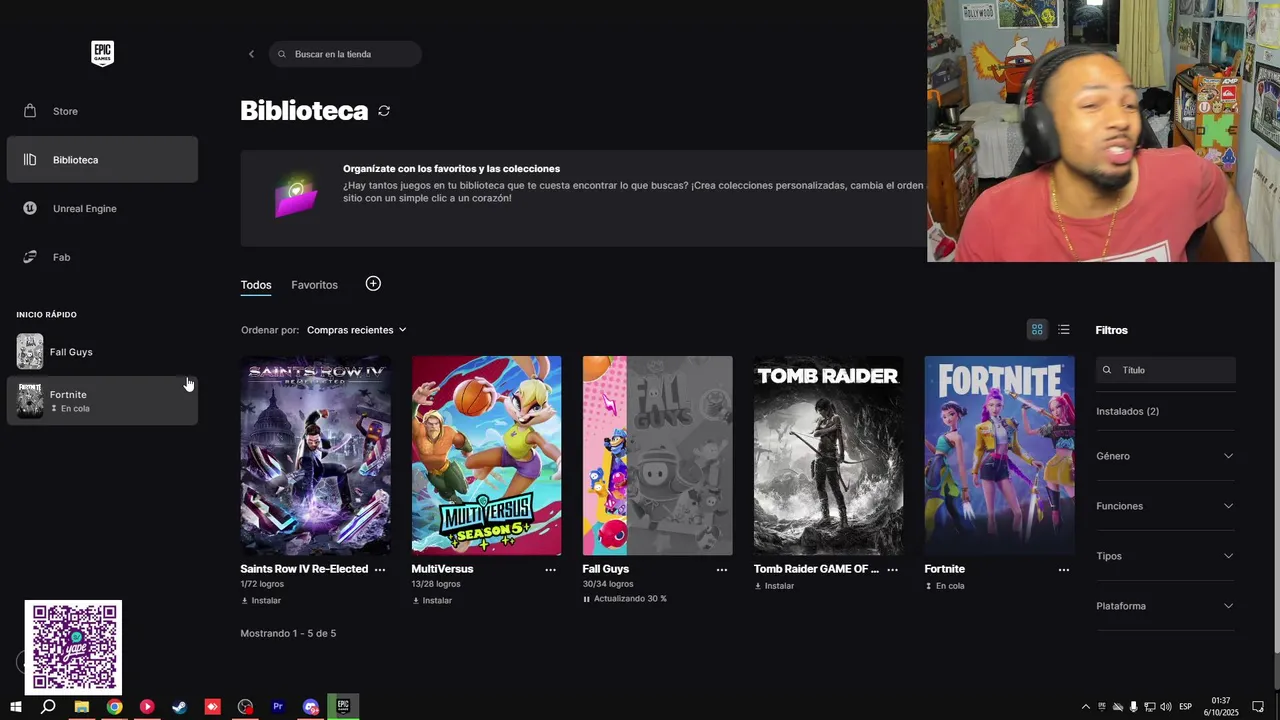Open Saints Row IV Re-Elected cover art
1280x720 pixels.
(x=315, y=455)
